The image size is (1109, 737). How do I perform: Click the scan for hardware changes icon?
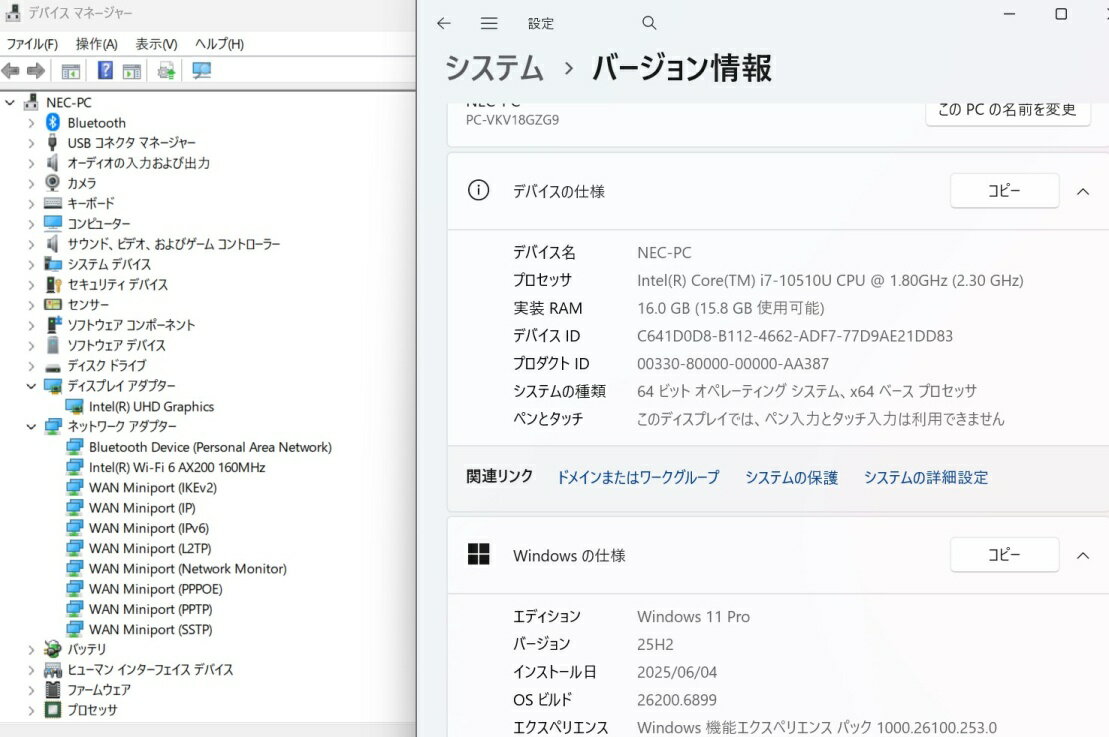(x=202, y=71)
